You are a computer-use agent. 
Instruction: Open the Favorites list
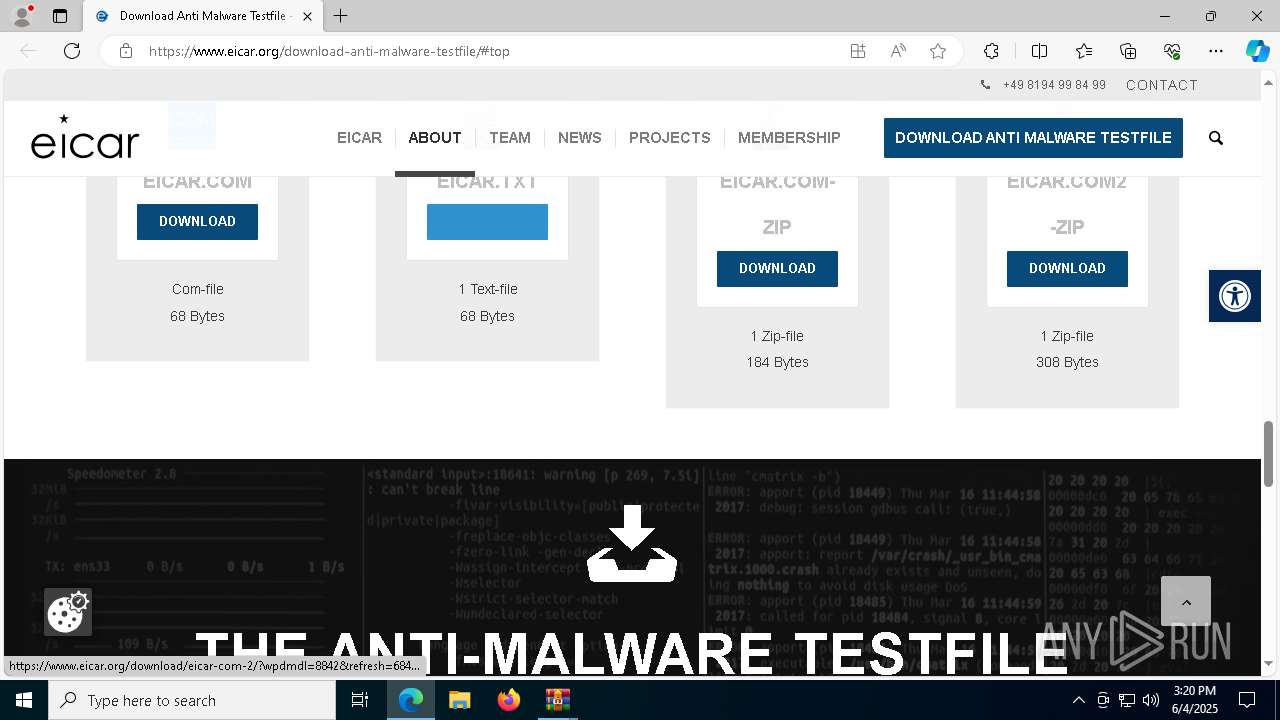pos(1084,51)
